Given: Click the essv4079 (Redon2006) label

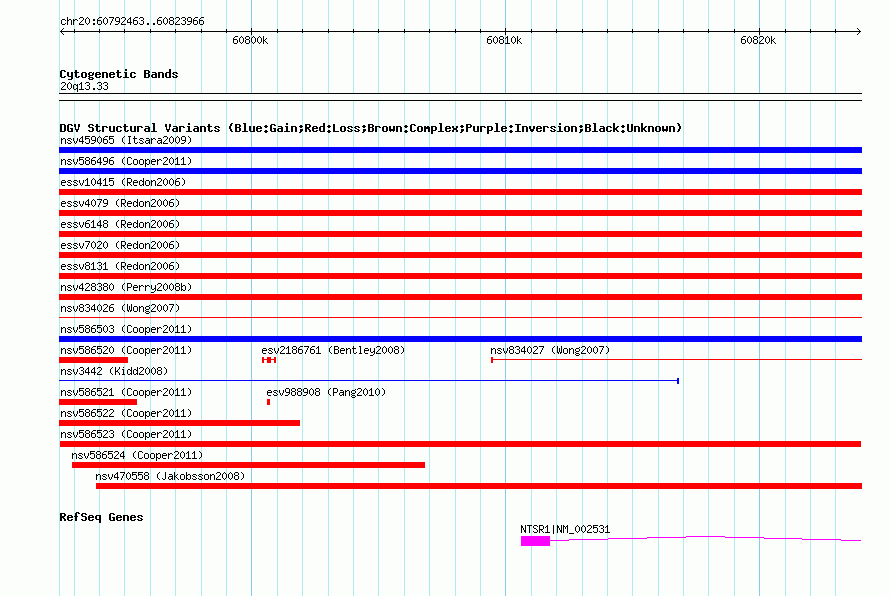Looking at the screenshot, I should point(120,203).
